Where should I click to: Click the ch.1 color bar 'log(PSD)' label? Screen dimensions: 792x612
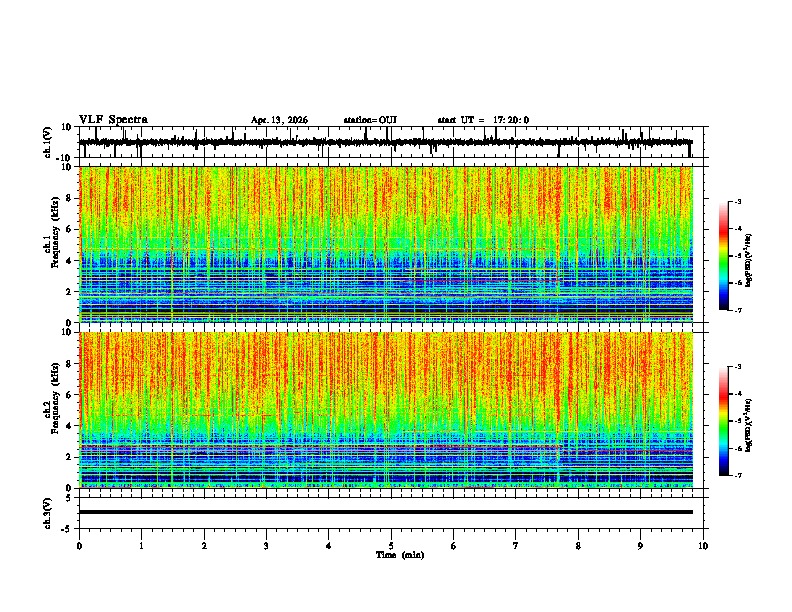pyautogui.click(x=748, y=260)
